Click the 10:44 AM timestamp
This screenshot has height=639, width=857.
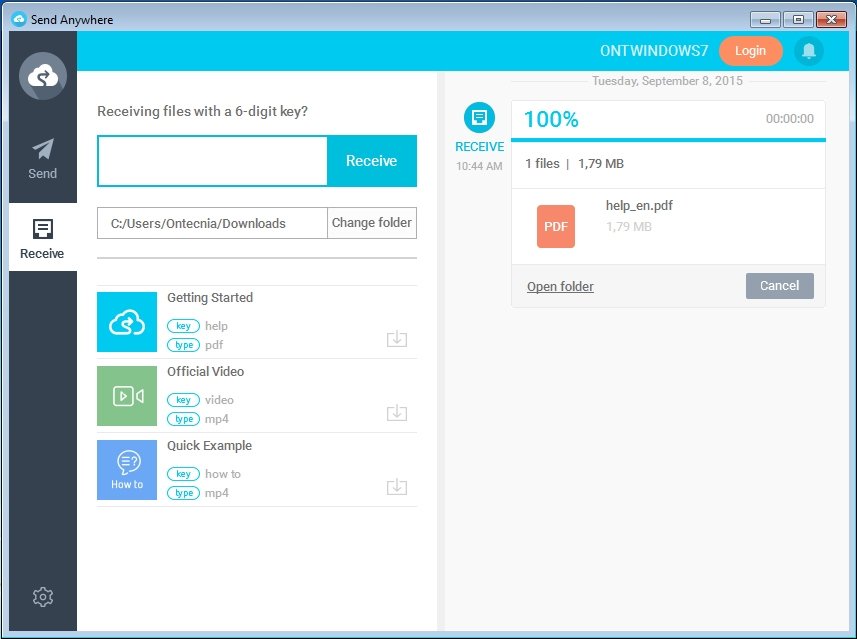click(x=479, y=166)
